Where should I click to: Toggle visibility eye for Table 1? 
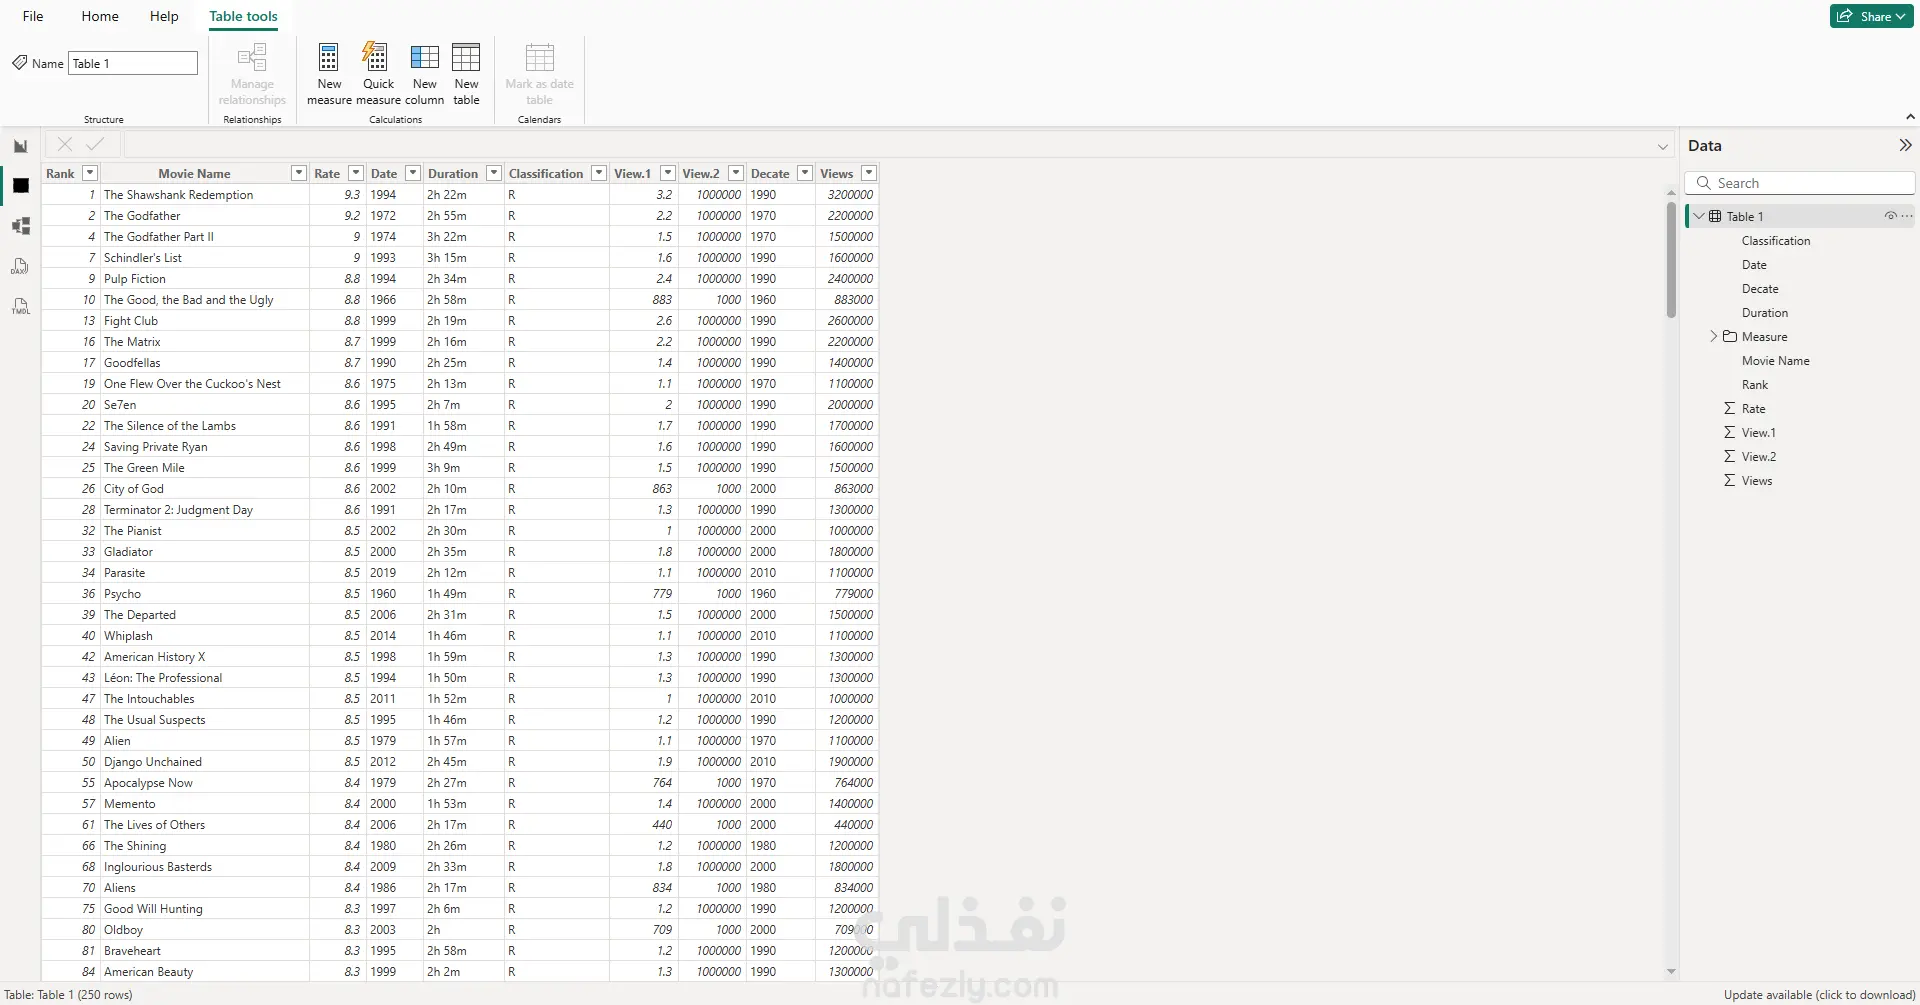click(1890, 216)
